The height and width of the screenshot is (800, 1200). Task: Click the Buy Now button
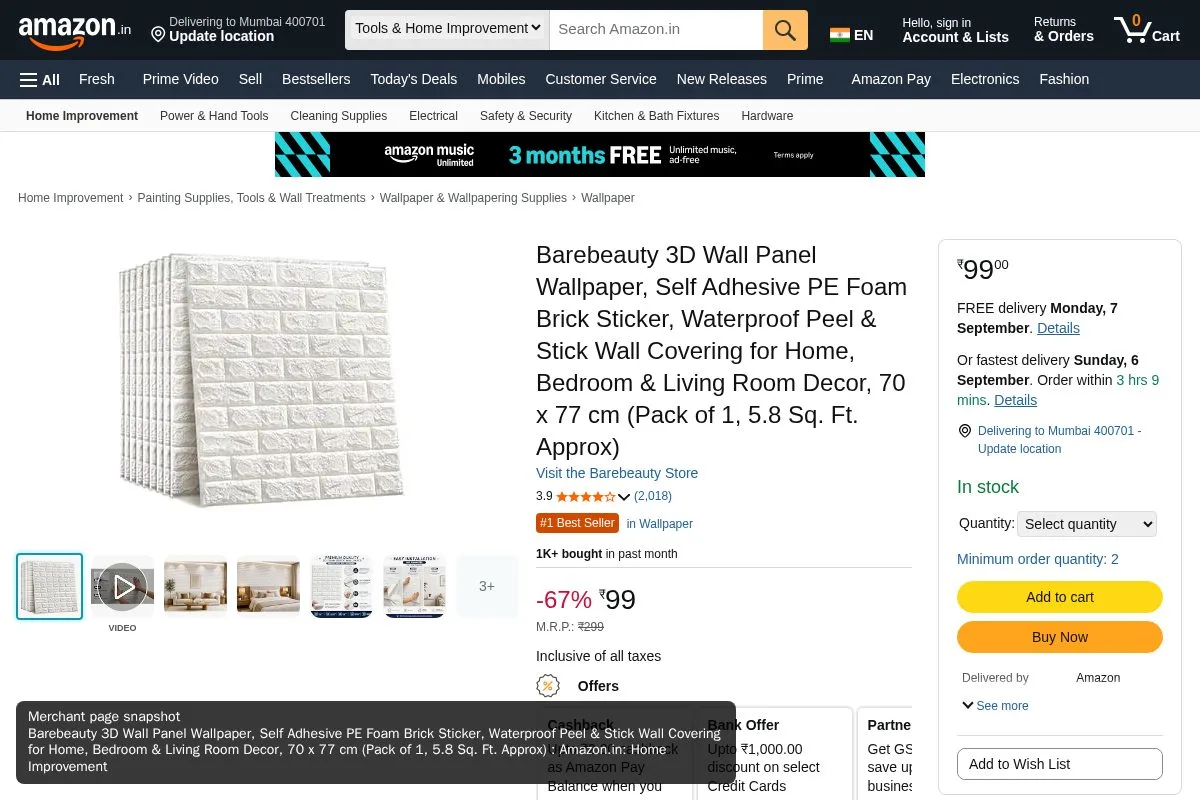1060,637
